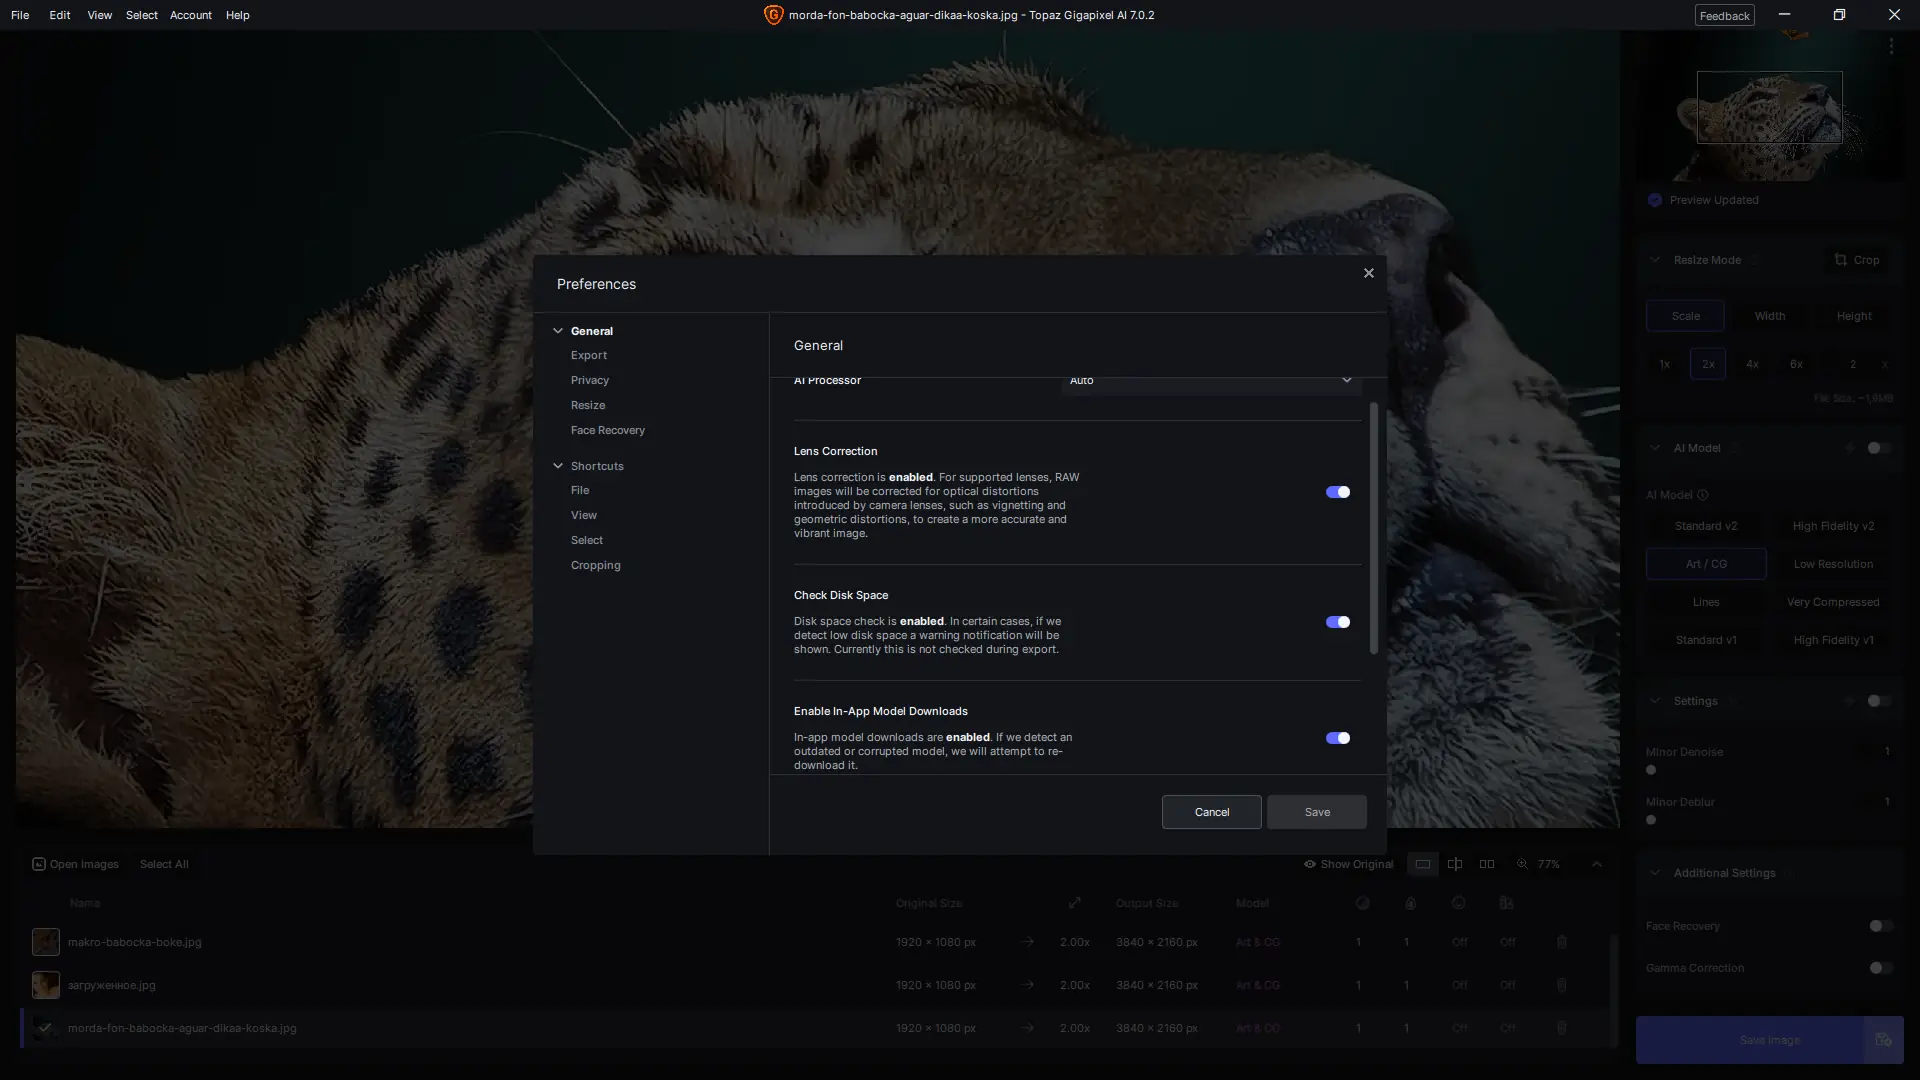Screen dimensions: 1920x1080
Task: Delete makro-babocka-boke.jpg with trash icon
Action: coord(1562,942)
